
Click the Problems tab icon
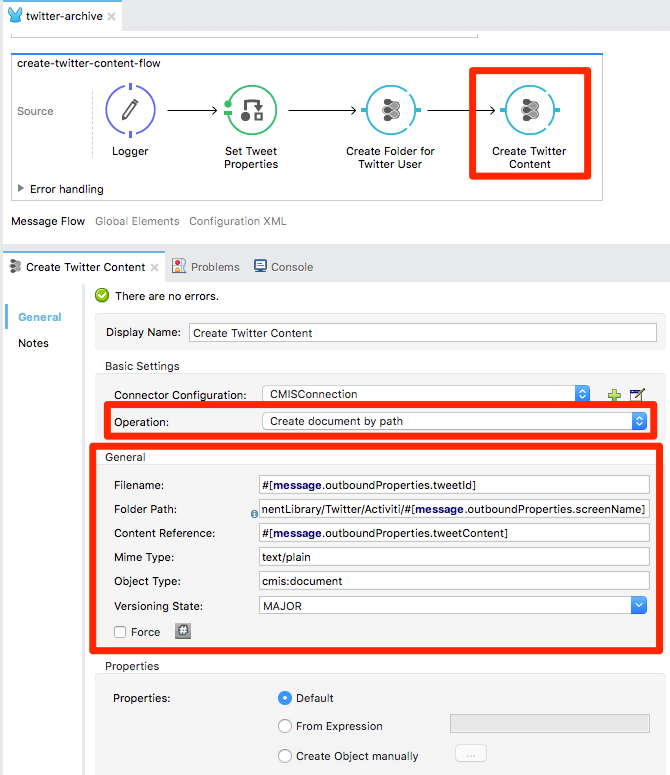click(x=179, y=266)
